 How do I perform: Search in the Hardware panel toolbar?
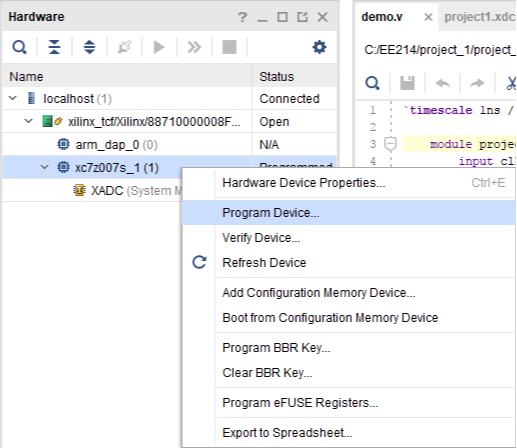19,47
